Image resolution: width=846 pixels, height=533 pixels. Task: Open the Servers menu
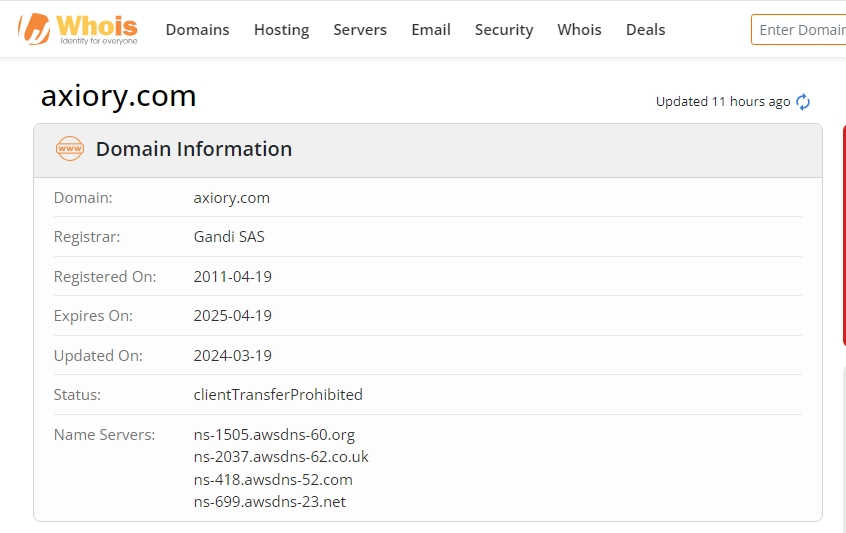tap(360, 30)
